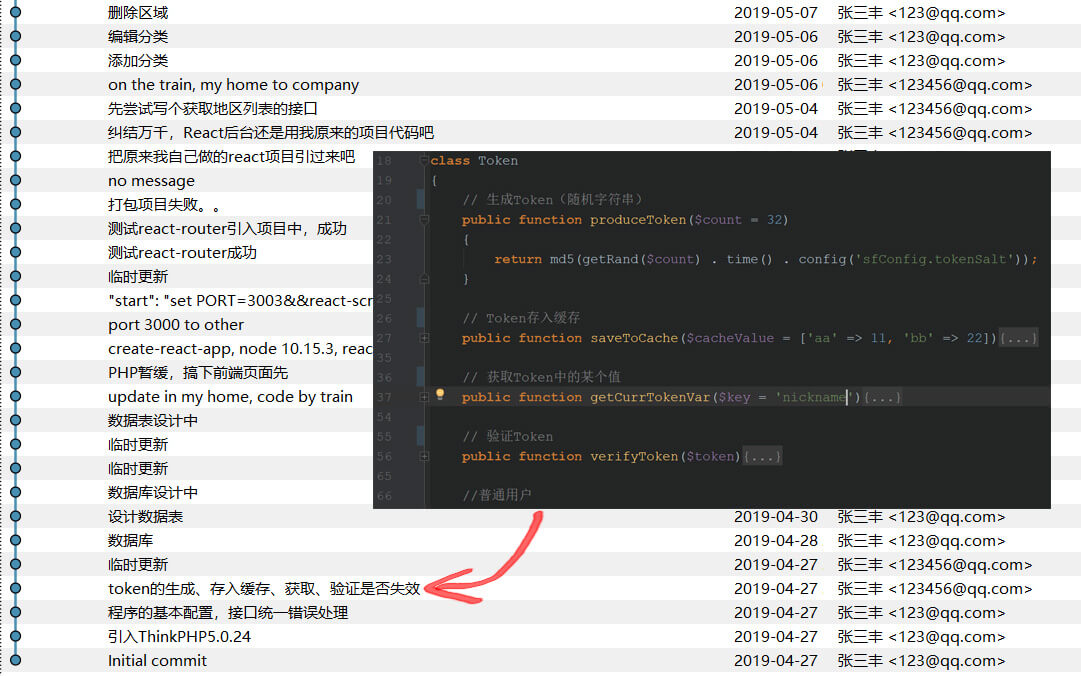Image resolution: width=1081 pixels, height=676 pixels.
Task: Collapse the class Token block
Action: coord(425,161)
